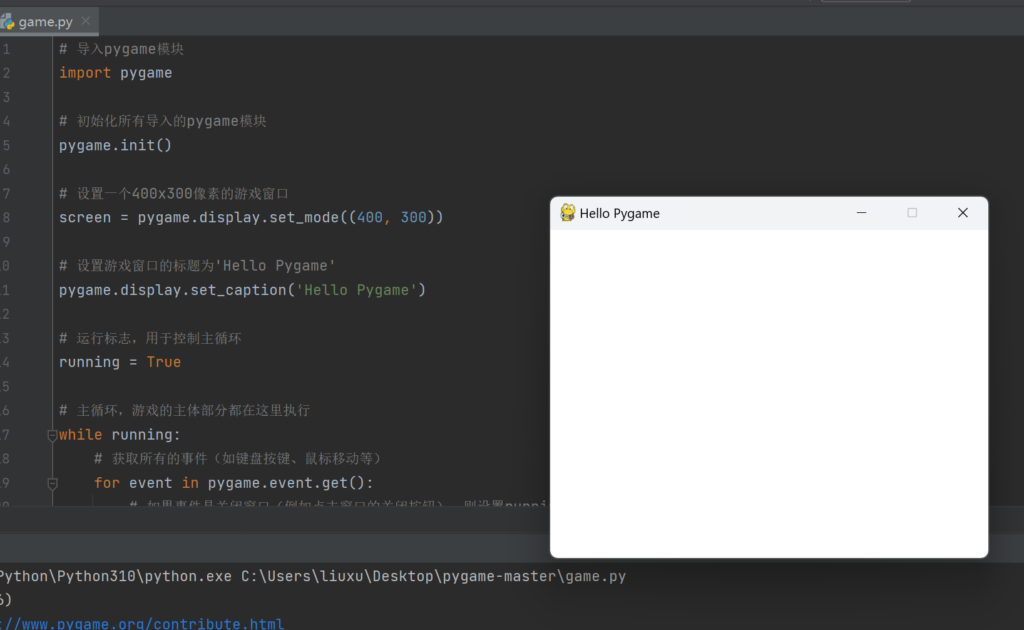The height and width of the screenshot is (630, 1024).
Task: Minimize the Hello Pygame window
Action: [861, 213]
